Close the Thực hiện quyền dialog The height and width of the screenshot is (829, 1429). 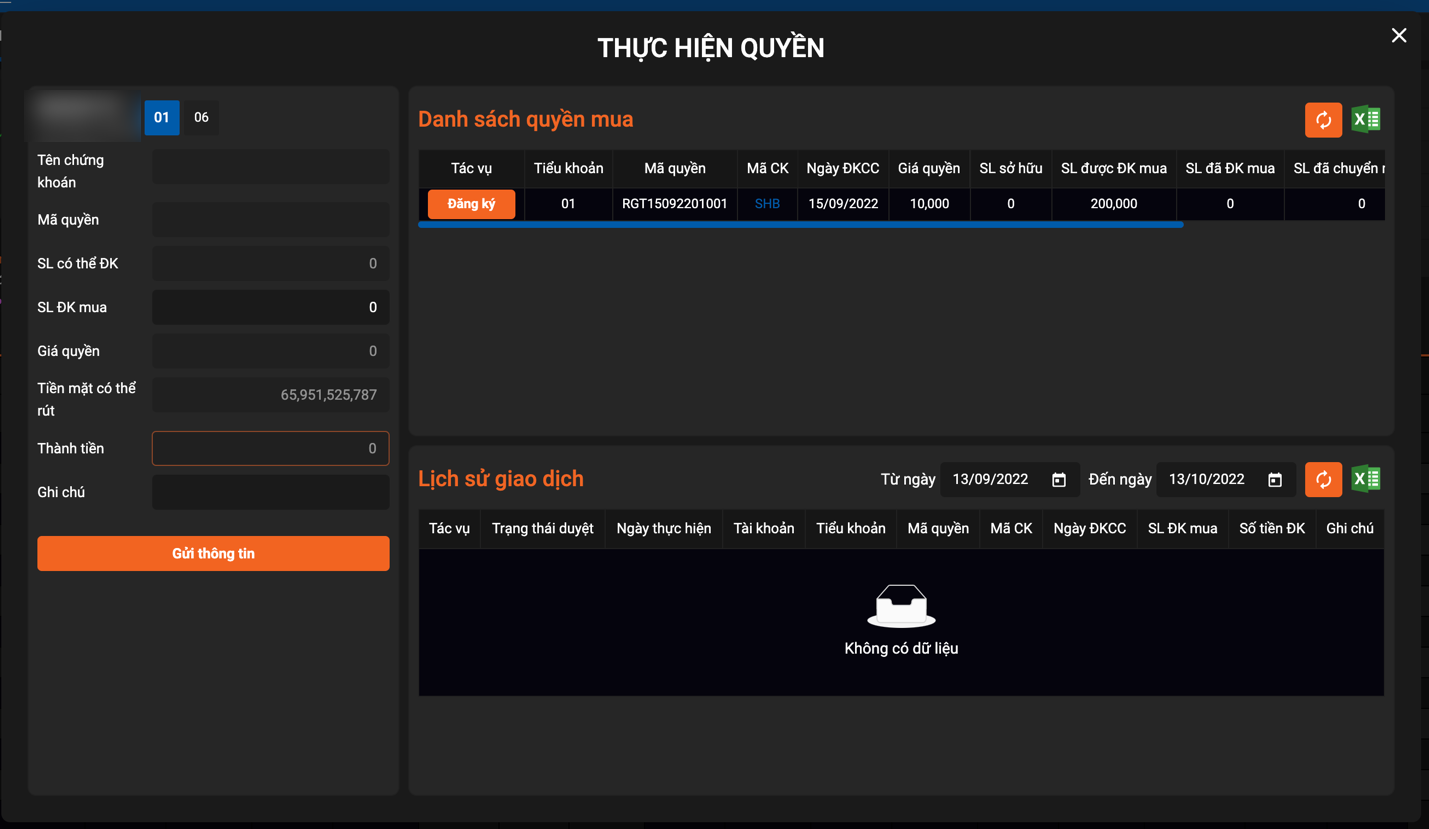click(1398, 36)
